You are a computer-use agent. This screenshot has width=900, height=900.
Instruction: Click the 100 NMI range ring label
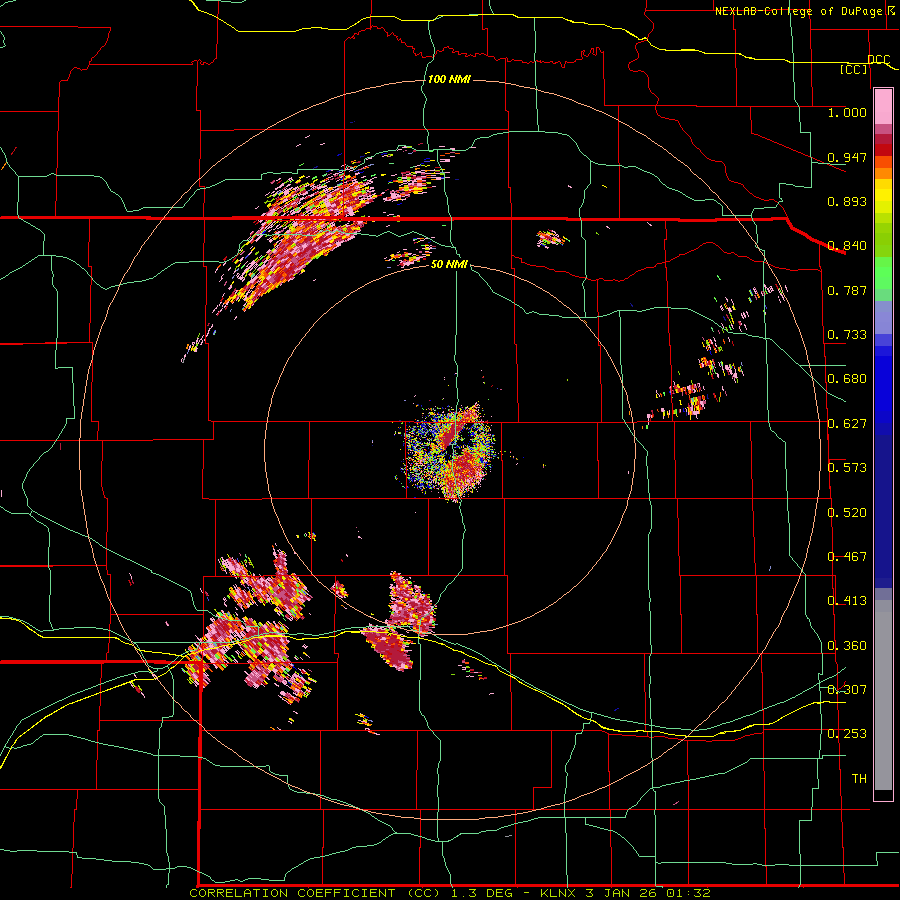[x=449, y=79]
